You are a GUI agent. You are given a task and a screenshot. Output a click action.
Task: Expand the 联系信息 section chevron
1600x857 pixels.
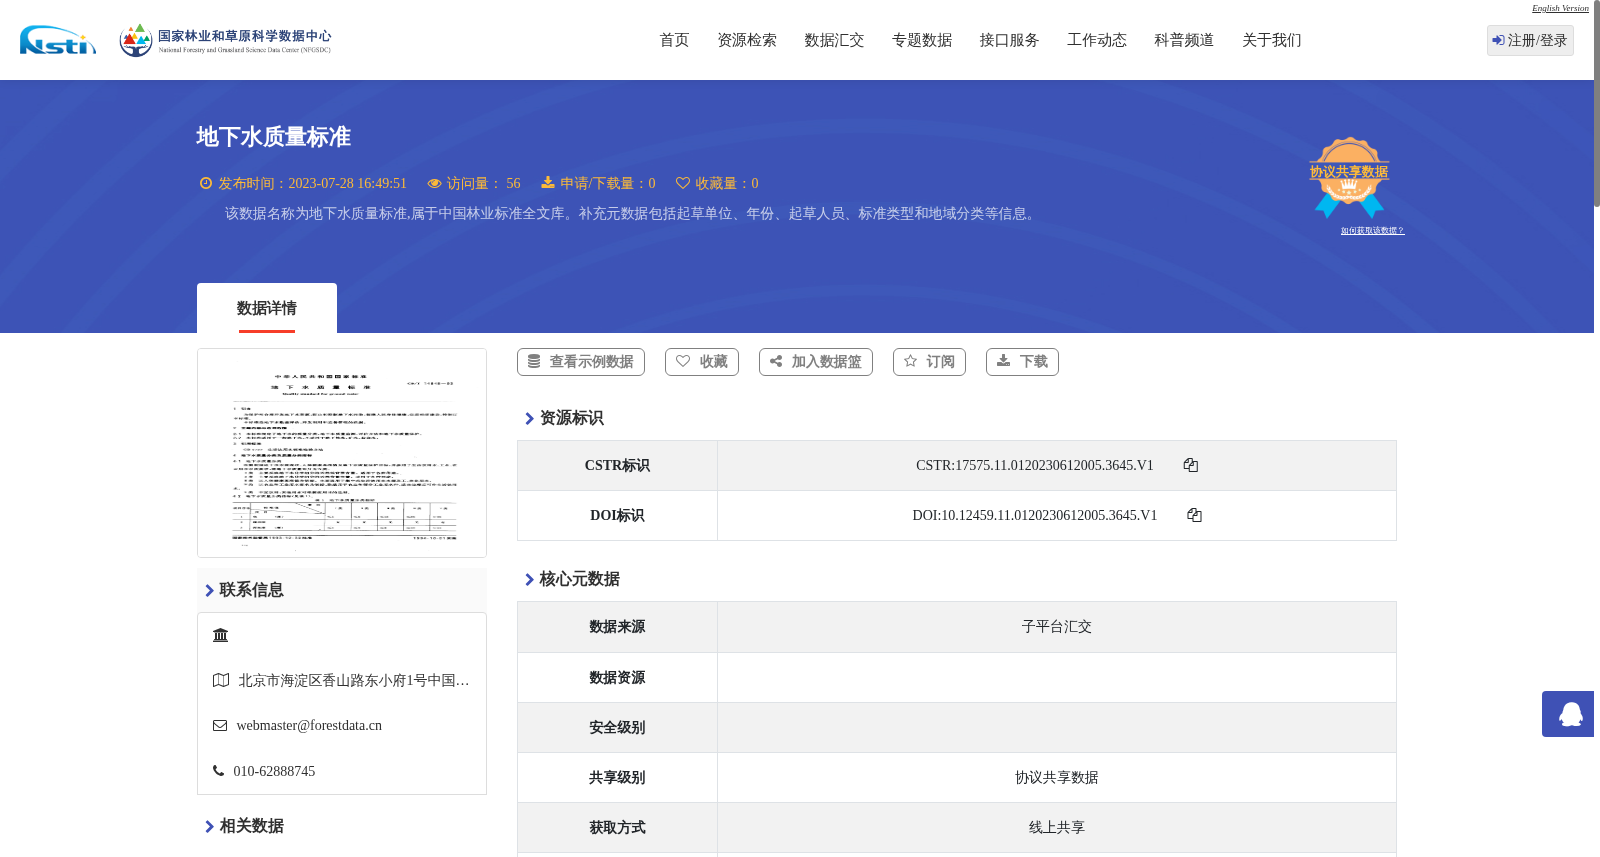[x=209, y=591]
